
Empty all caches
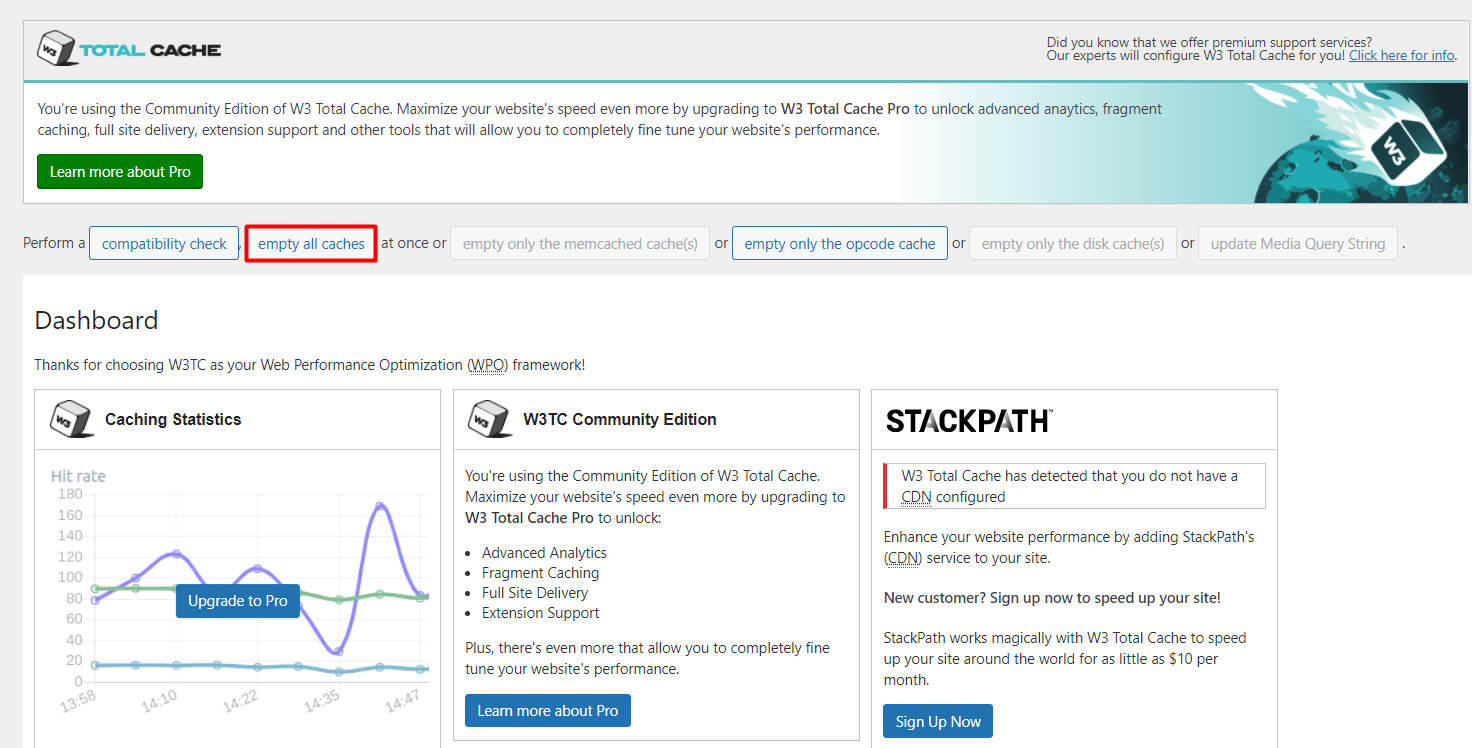pyautogui.click(x=310, y=243)
